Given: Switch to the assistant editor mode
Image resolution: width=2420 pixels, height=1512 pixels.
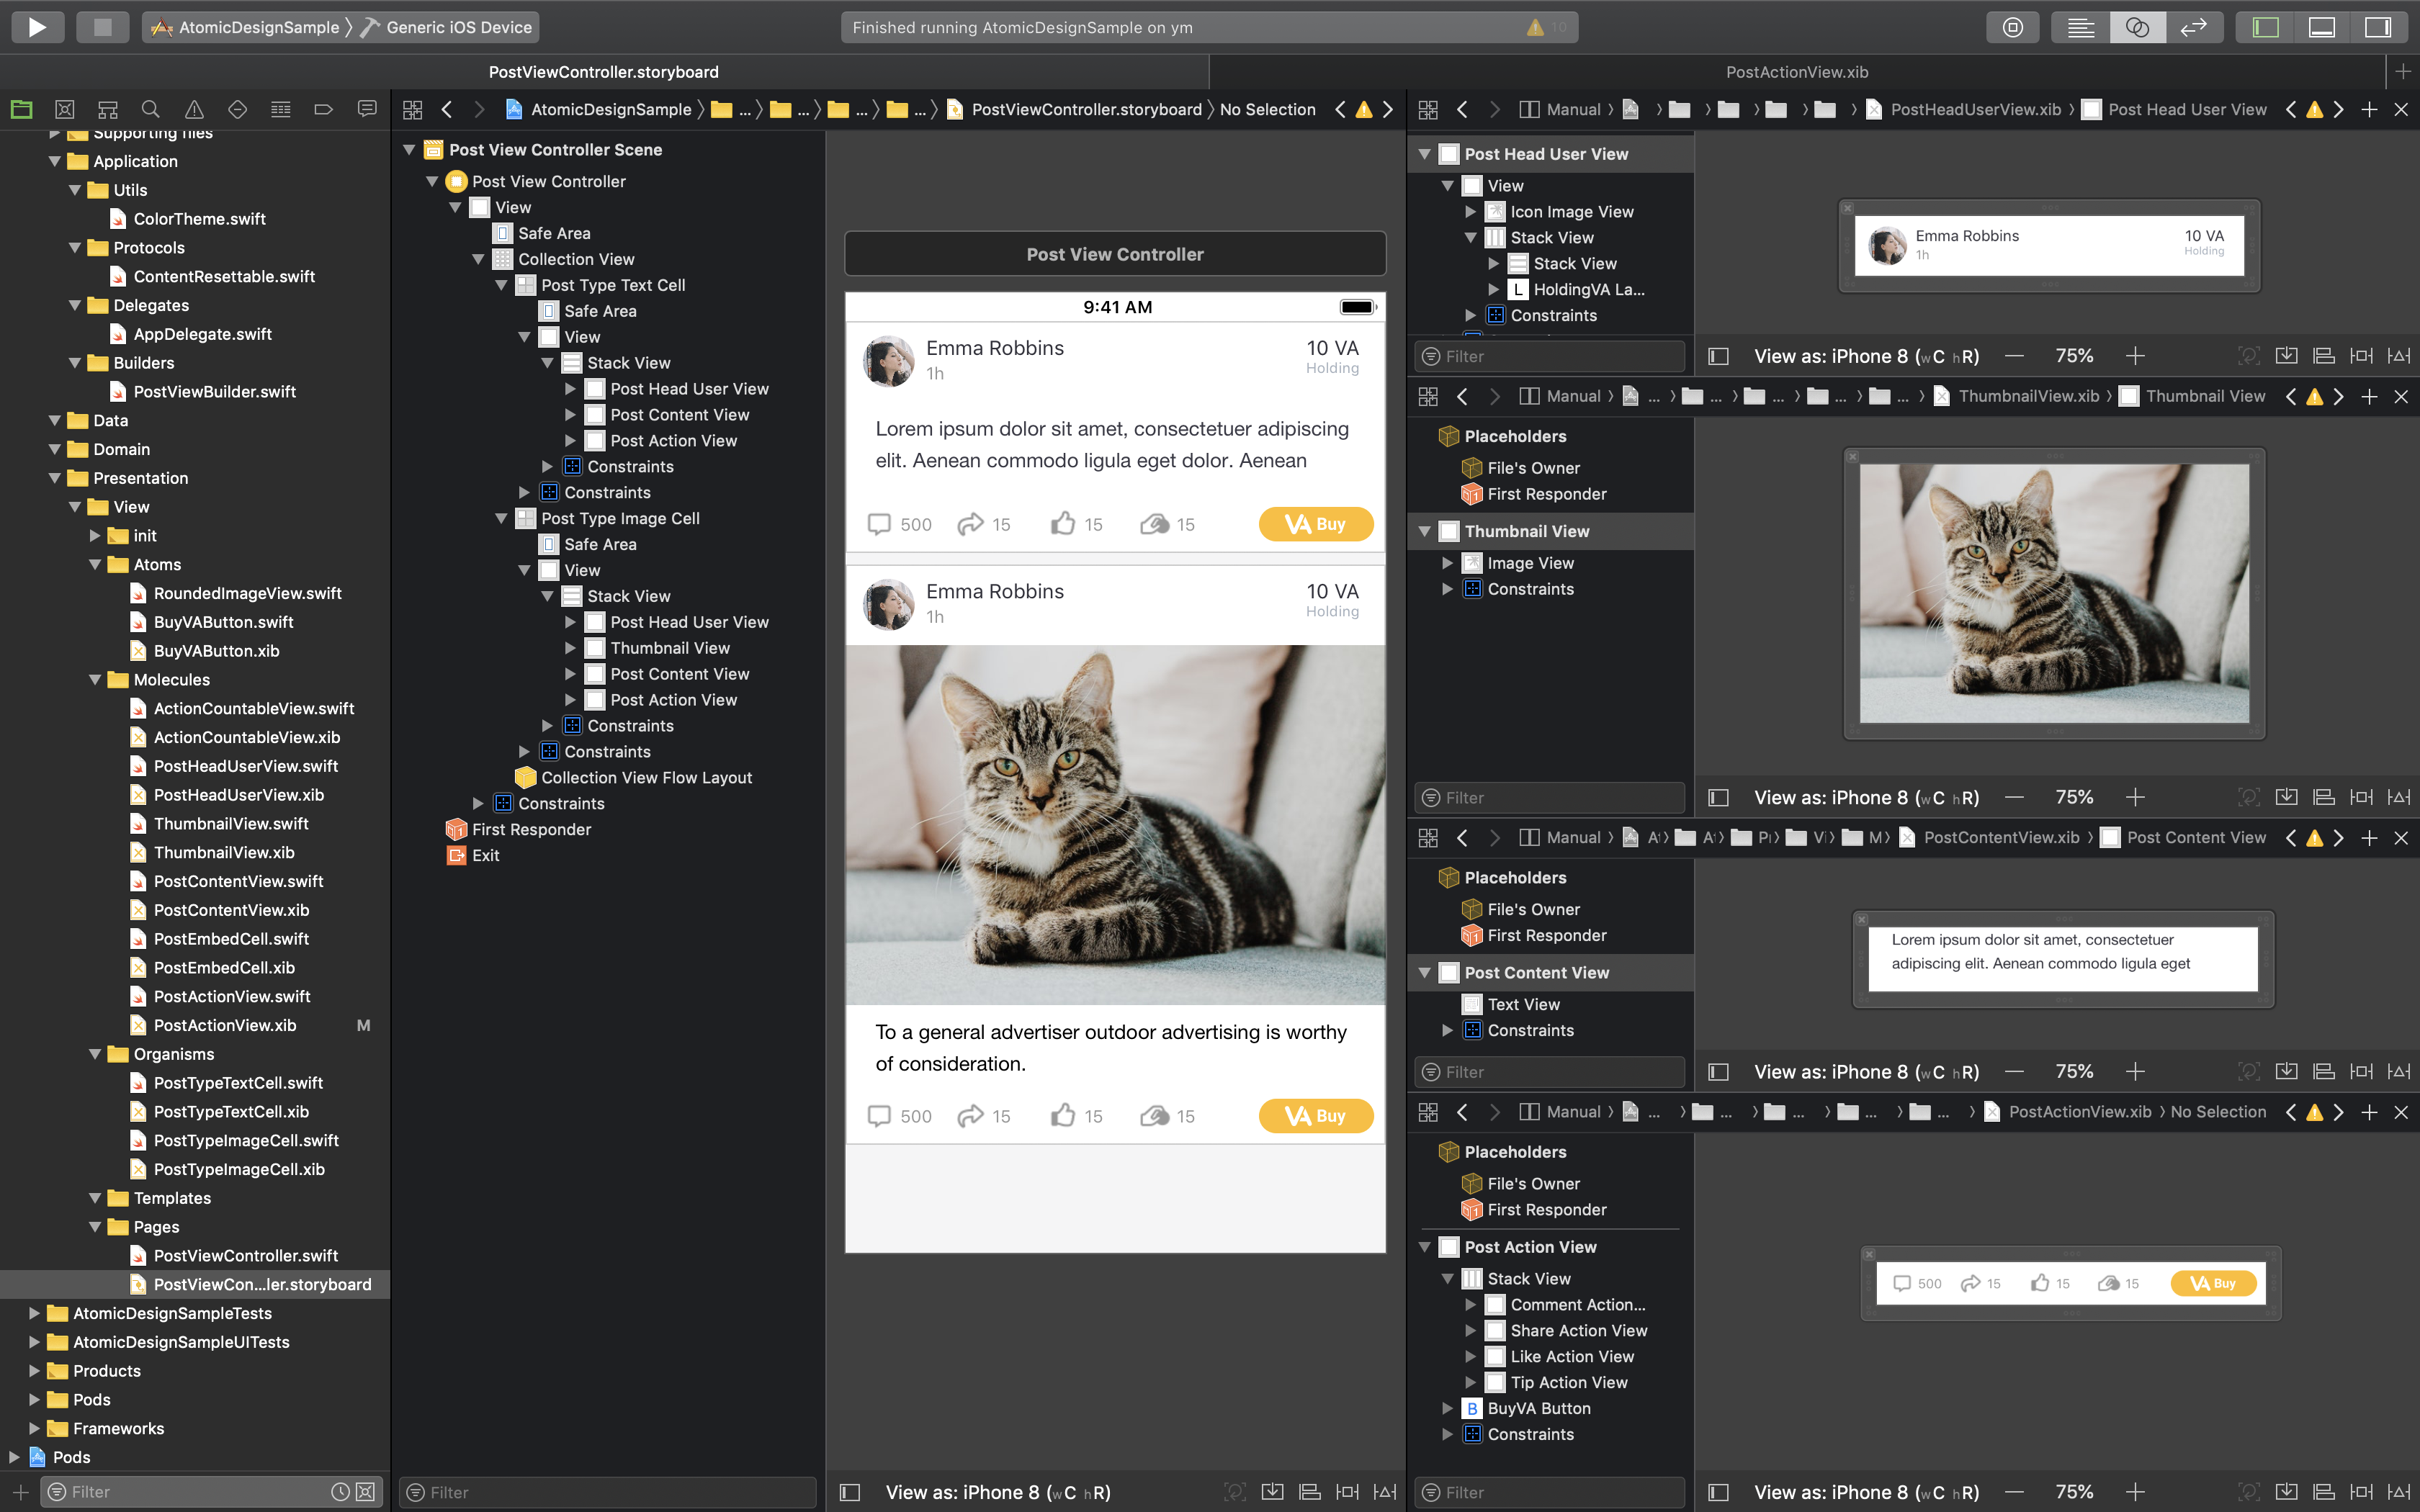Looking at the screenshot, I should 2137,27.
